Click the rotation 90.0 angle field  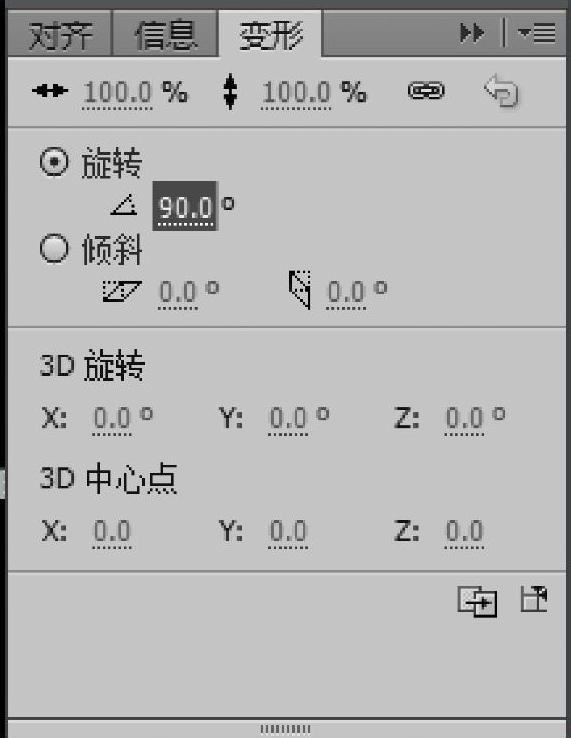point(185,206)
